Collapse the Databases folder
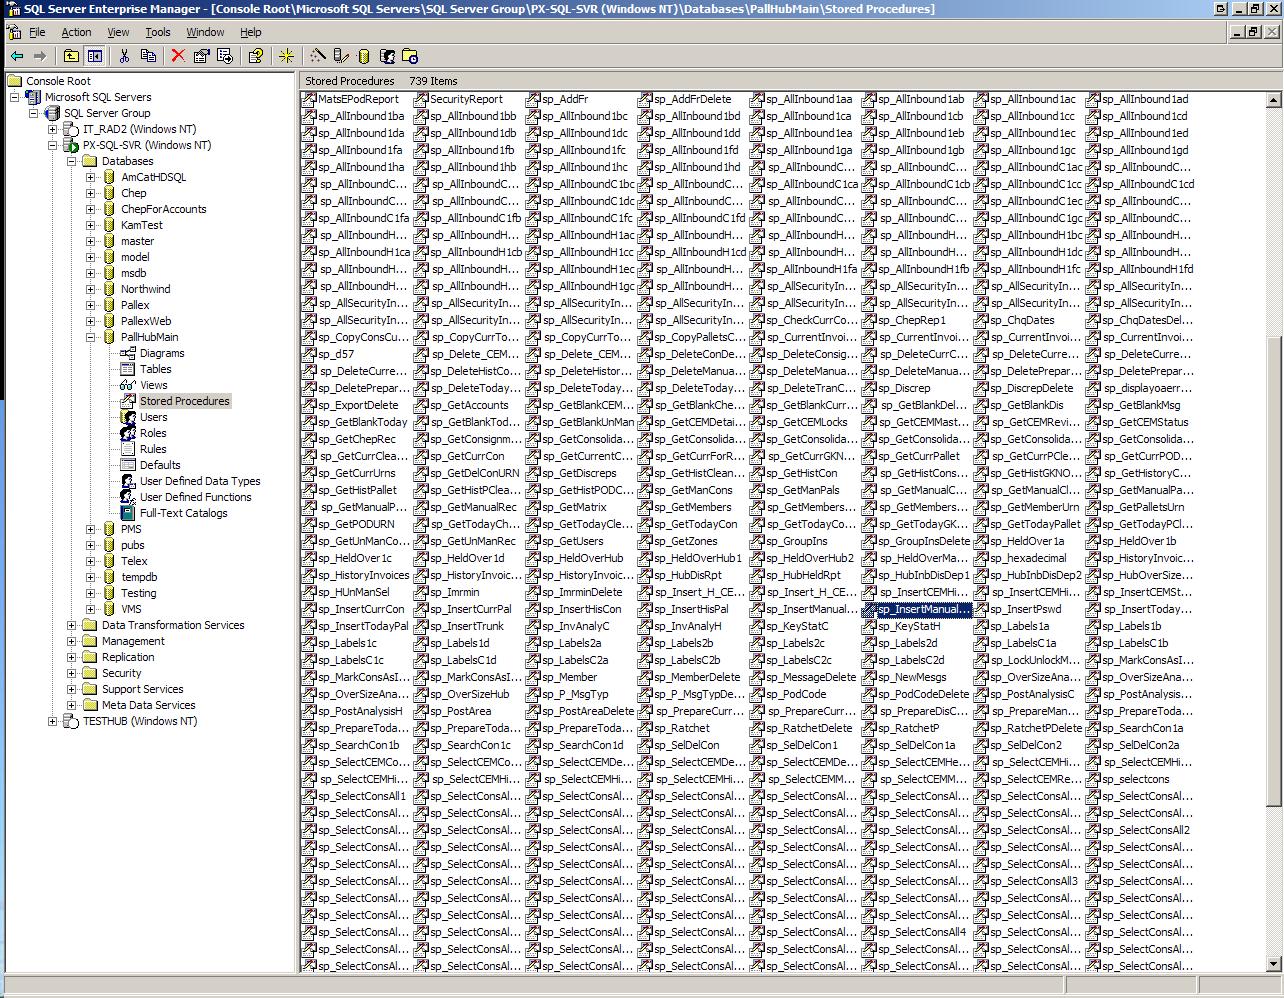Image resolution: width=1284 pixels, height=998 pixels. [72, 161]
